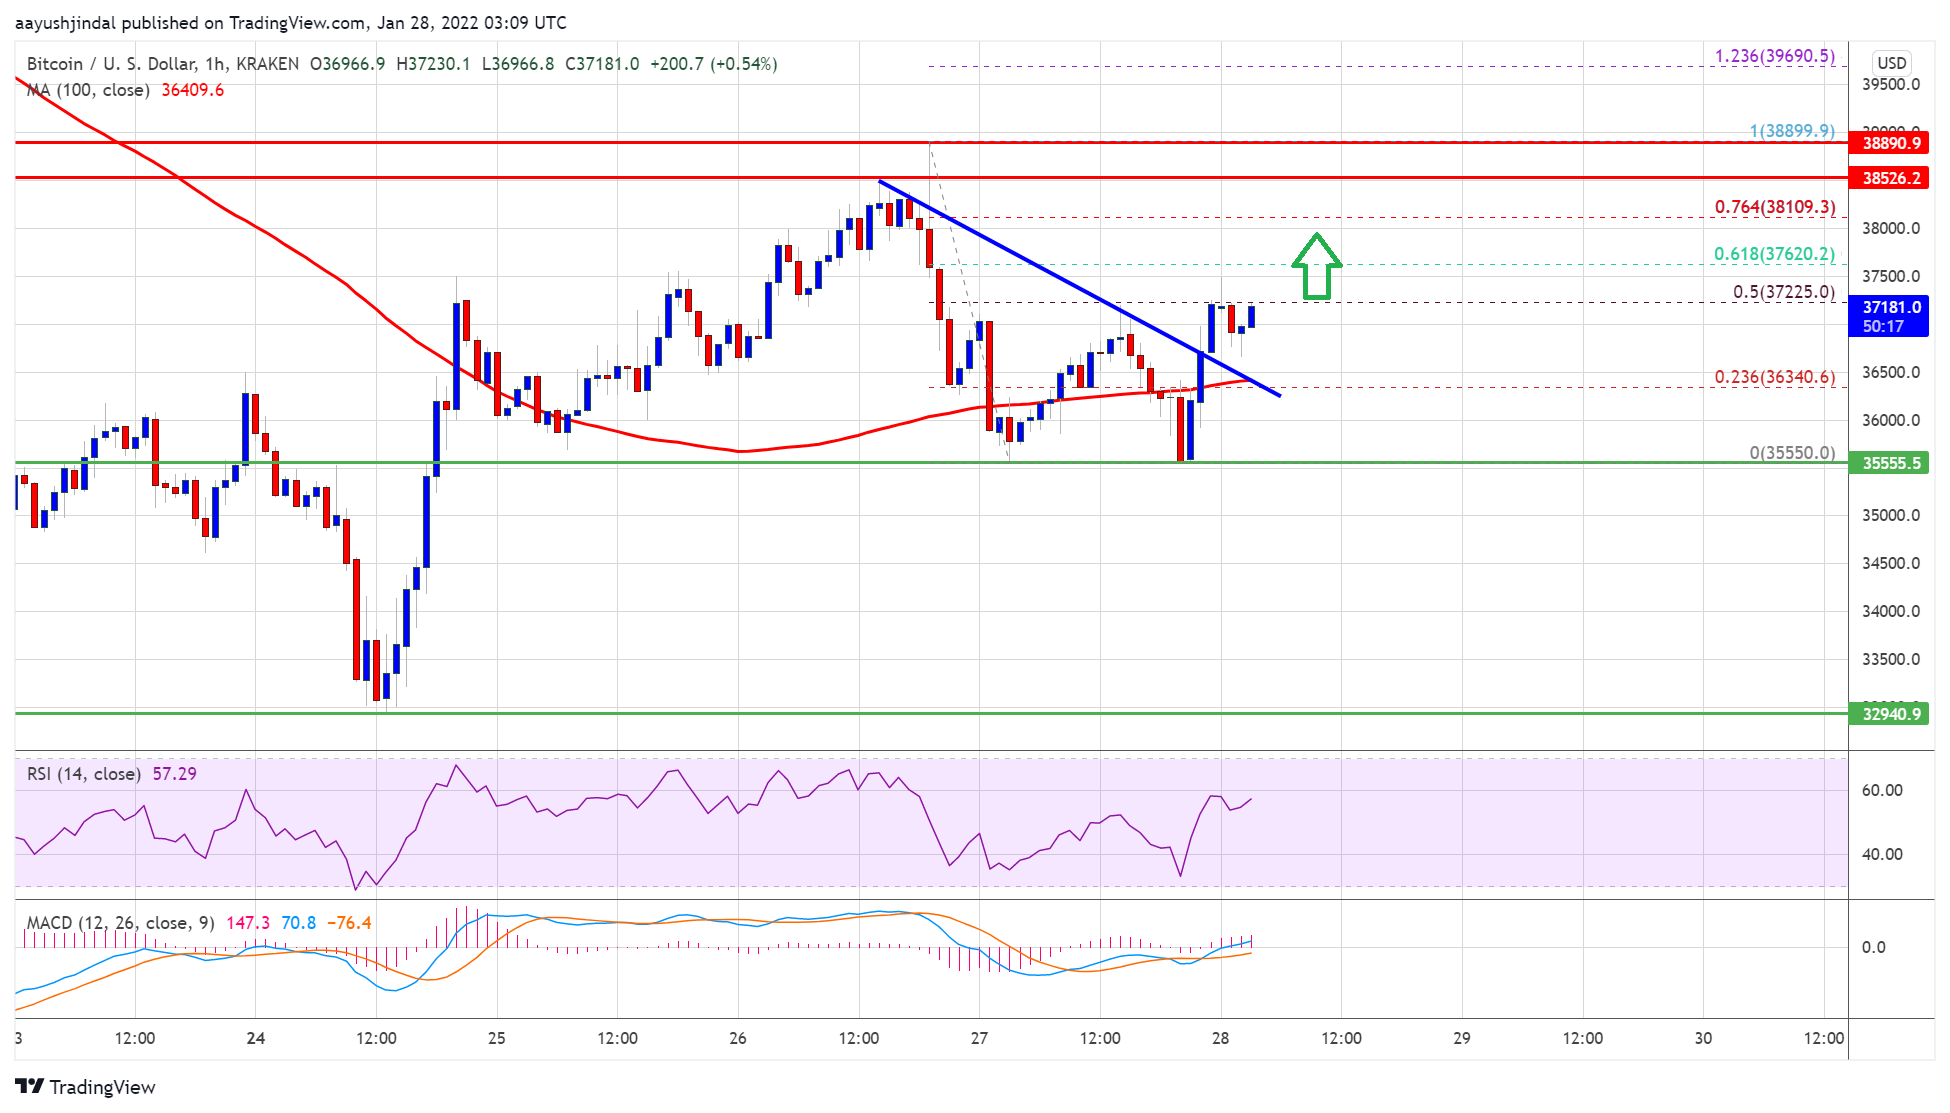
Task: Click the 0.5(37225.0) Fibonacci level label
Action: [x=1783, y=292]
